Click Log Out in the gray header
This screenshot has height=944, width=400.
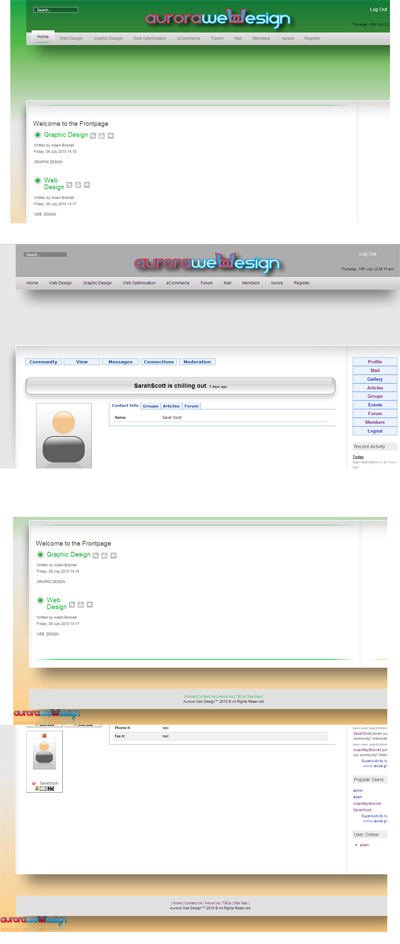(x=367, y=254)
